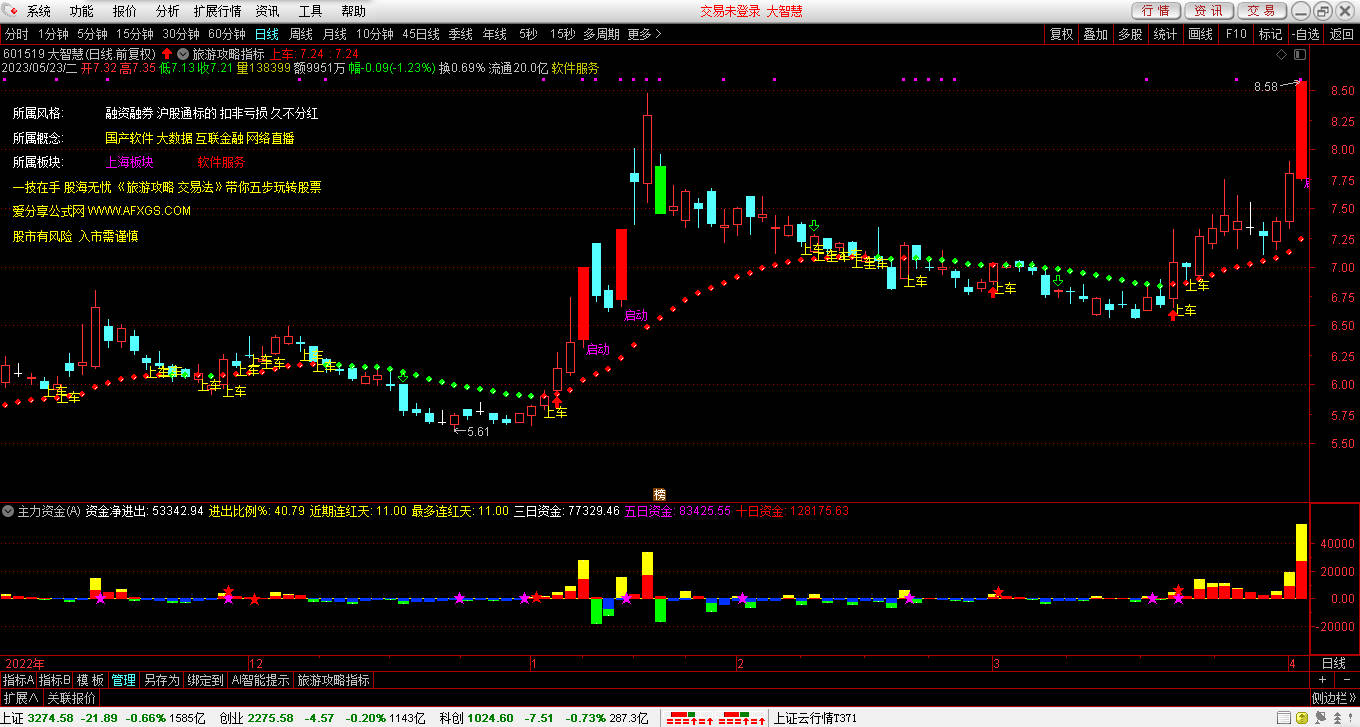Toggle the 侧边栏 sidebar
Screen dimensions: 1360x727
pos(1333,698)
